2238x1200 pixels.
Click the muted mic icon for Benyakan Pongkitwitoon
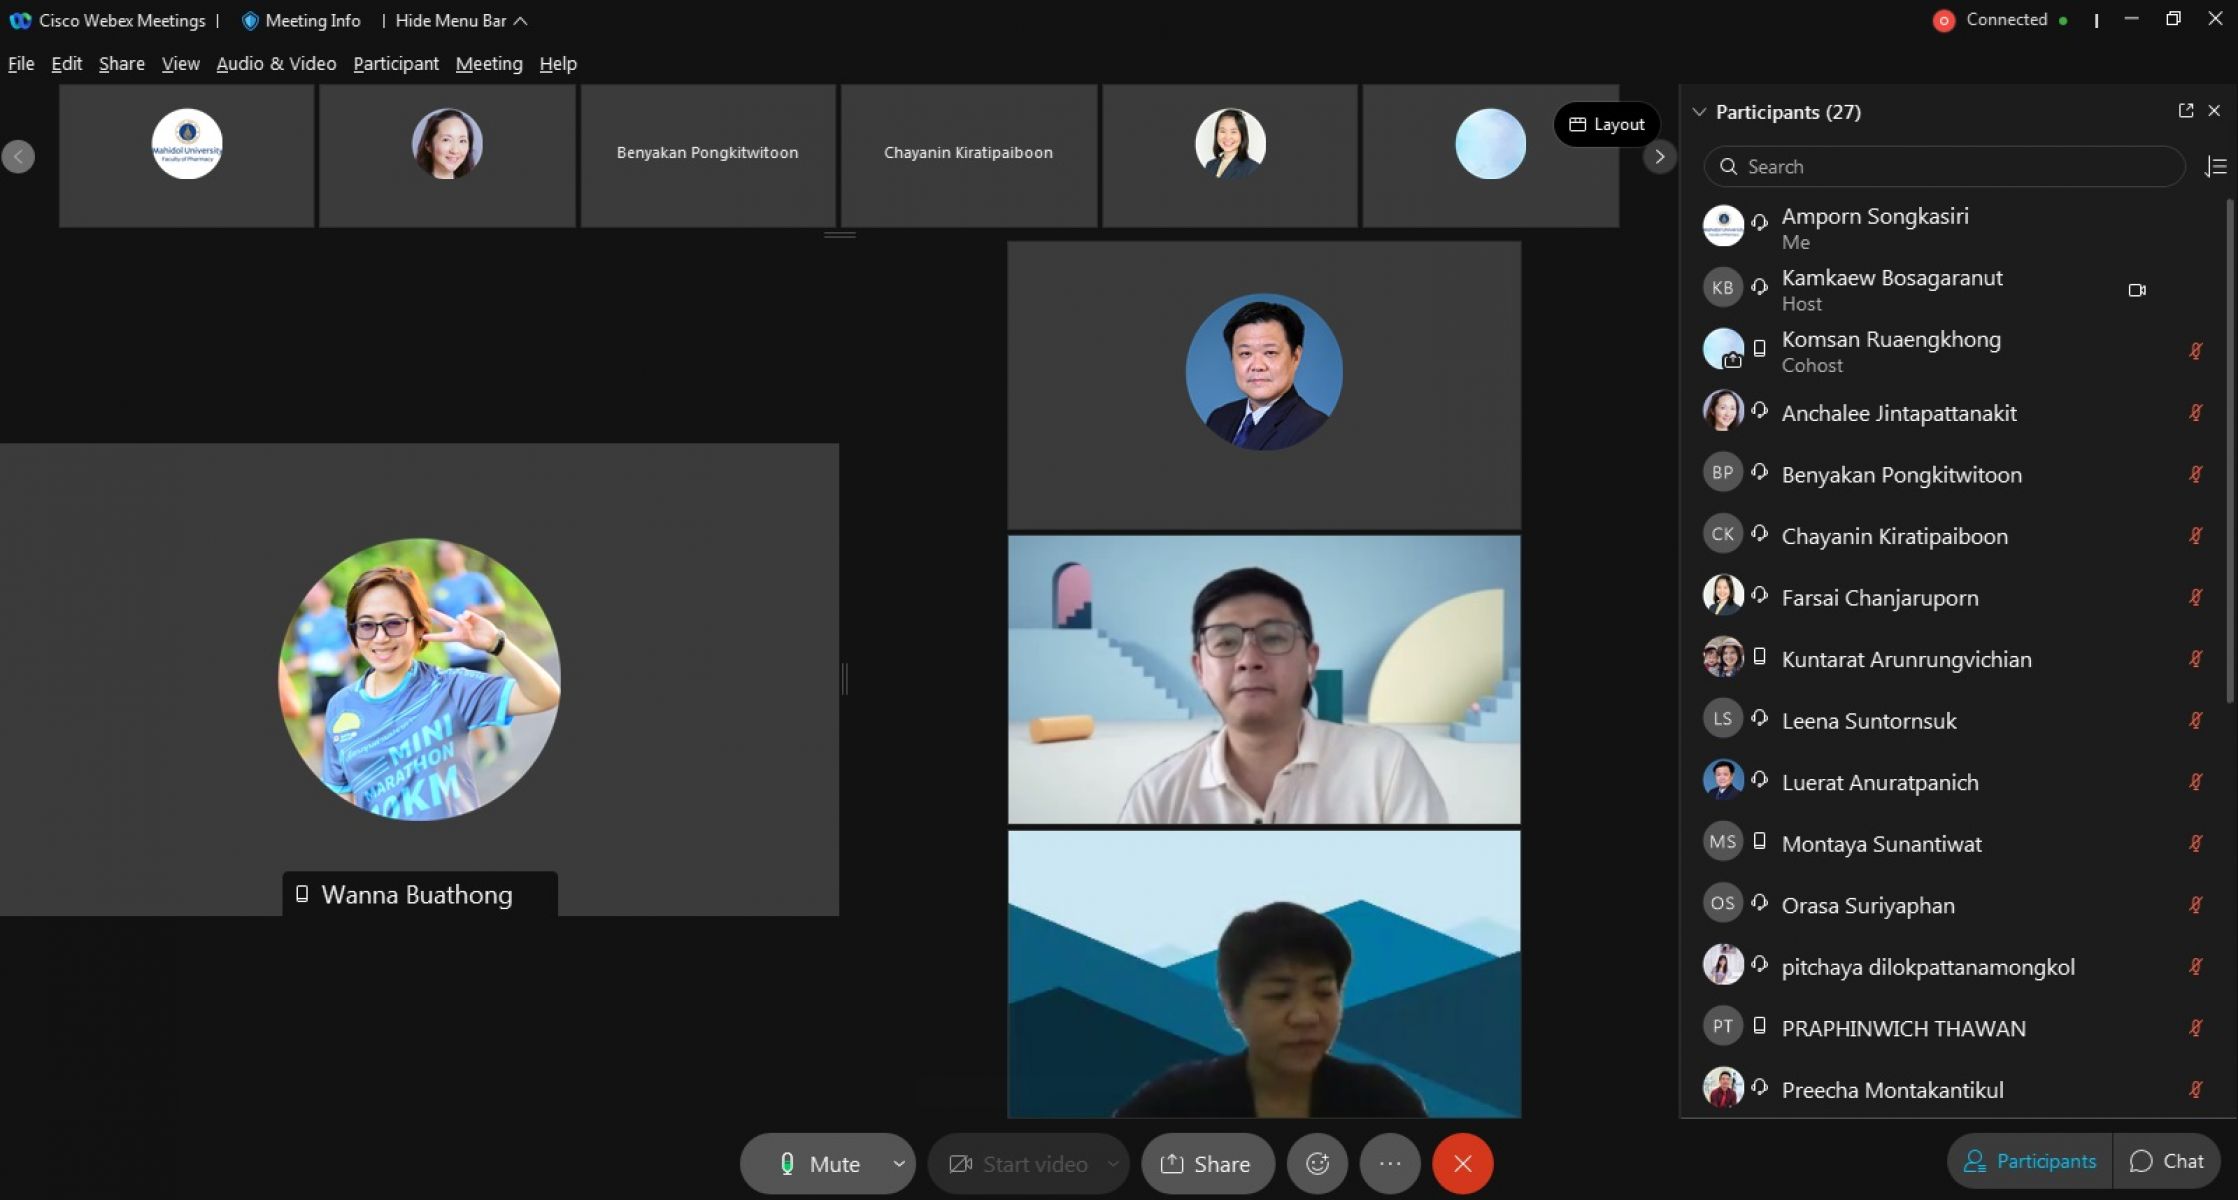[x=2195, y=474]
